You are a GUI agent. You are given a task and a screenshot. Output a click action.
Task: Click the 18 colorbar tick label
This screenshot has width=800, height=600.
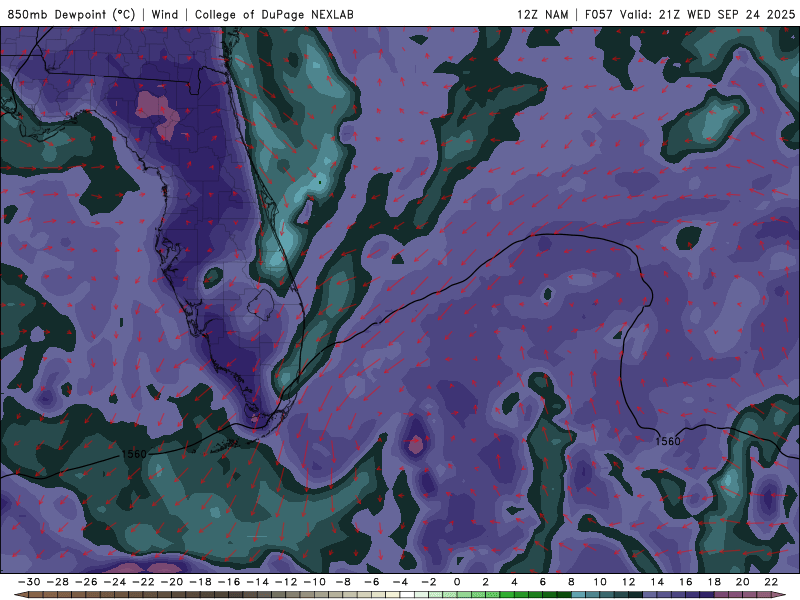tap(714, 582)
